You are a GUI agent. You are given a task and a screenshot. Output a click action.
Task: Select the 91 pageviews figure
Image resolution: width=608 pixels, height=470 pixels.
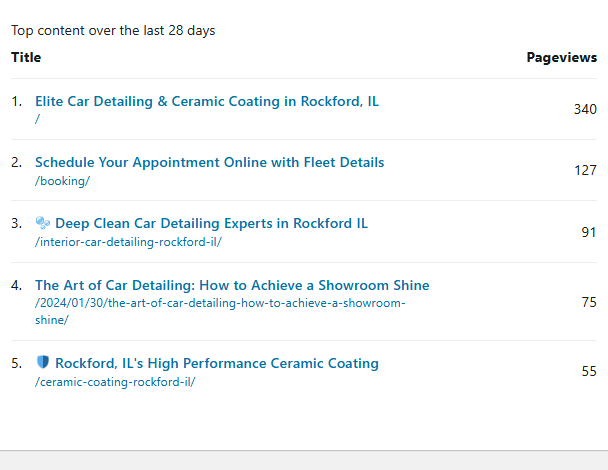(x=588, y=232)
